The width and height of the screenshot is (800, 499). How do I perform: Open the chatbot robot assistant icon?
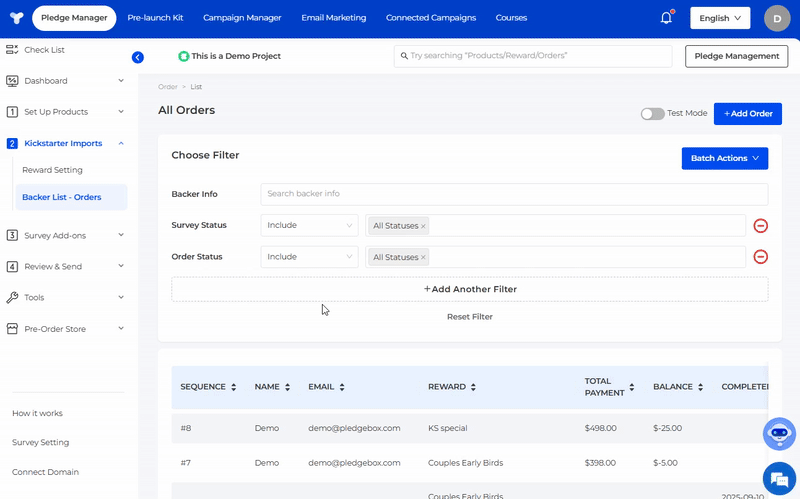[778, 434]
